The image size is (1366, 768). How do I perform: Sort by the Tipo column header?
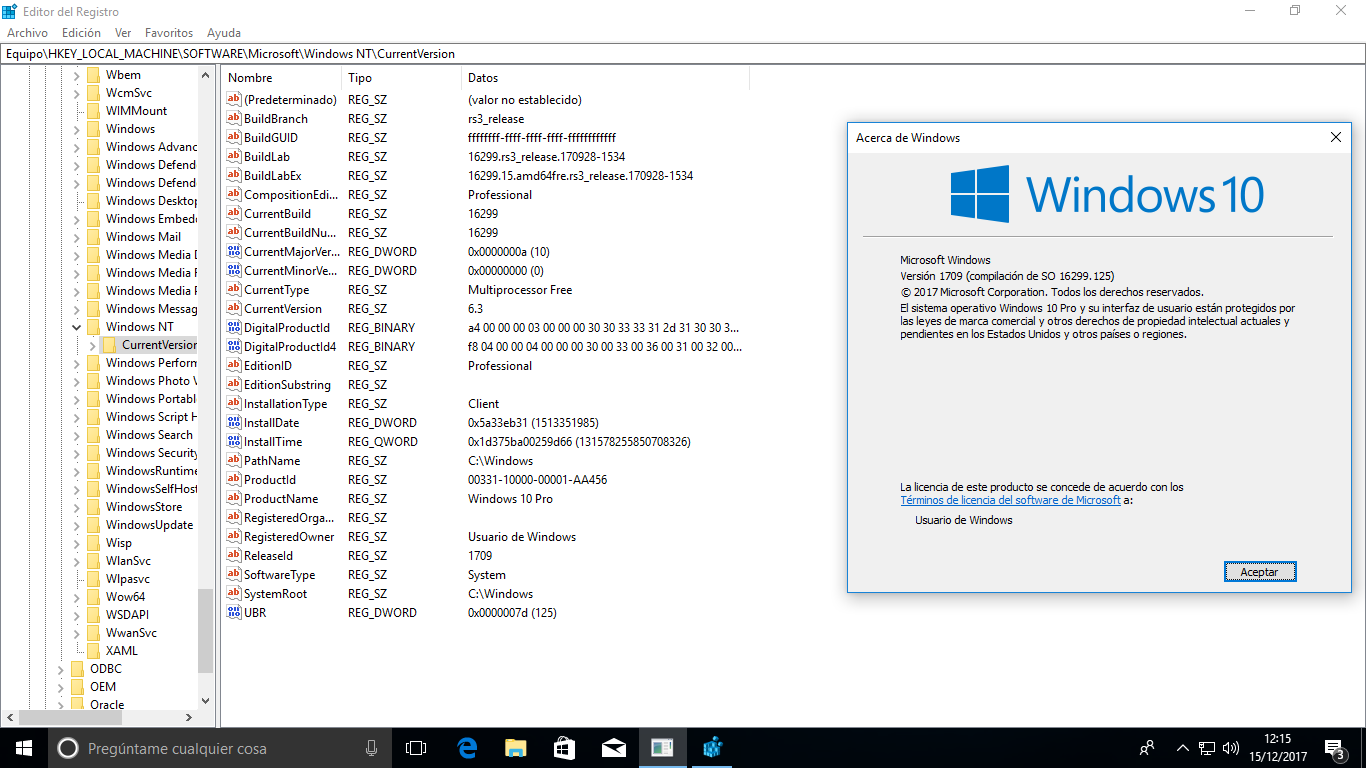(402, 78)
